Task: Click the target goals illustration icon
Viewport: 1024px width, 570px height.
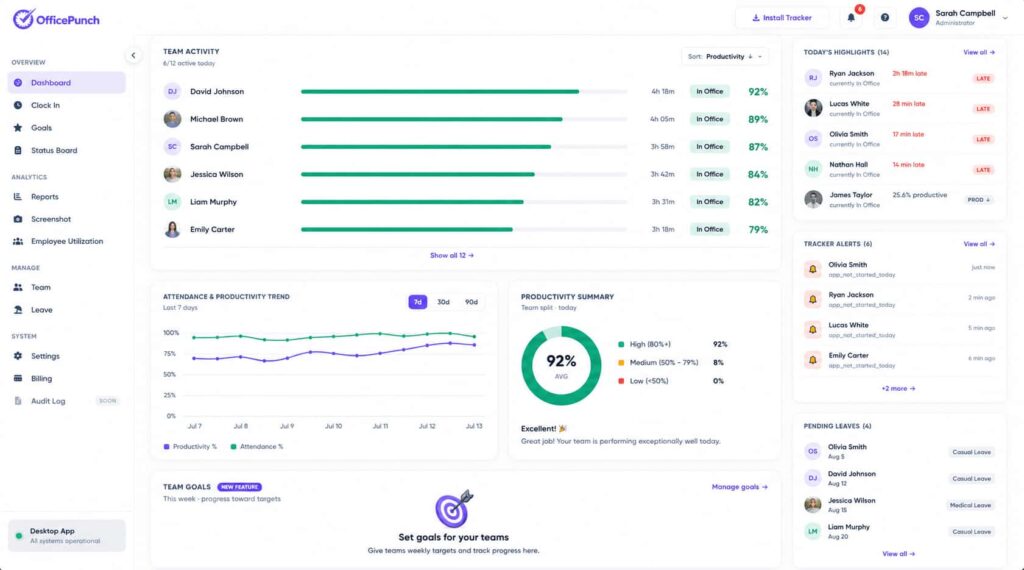Action: [x=454, y=509]
